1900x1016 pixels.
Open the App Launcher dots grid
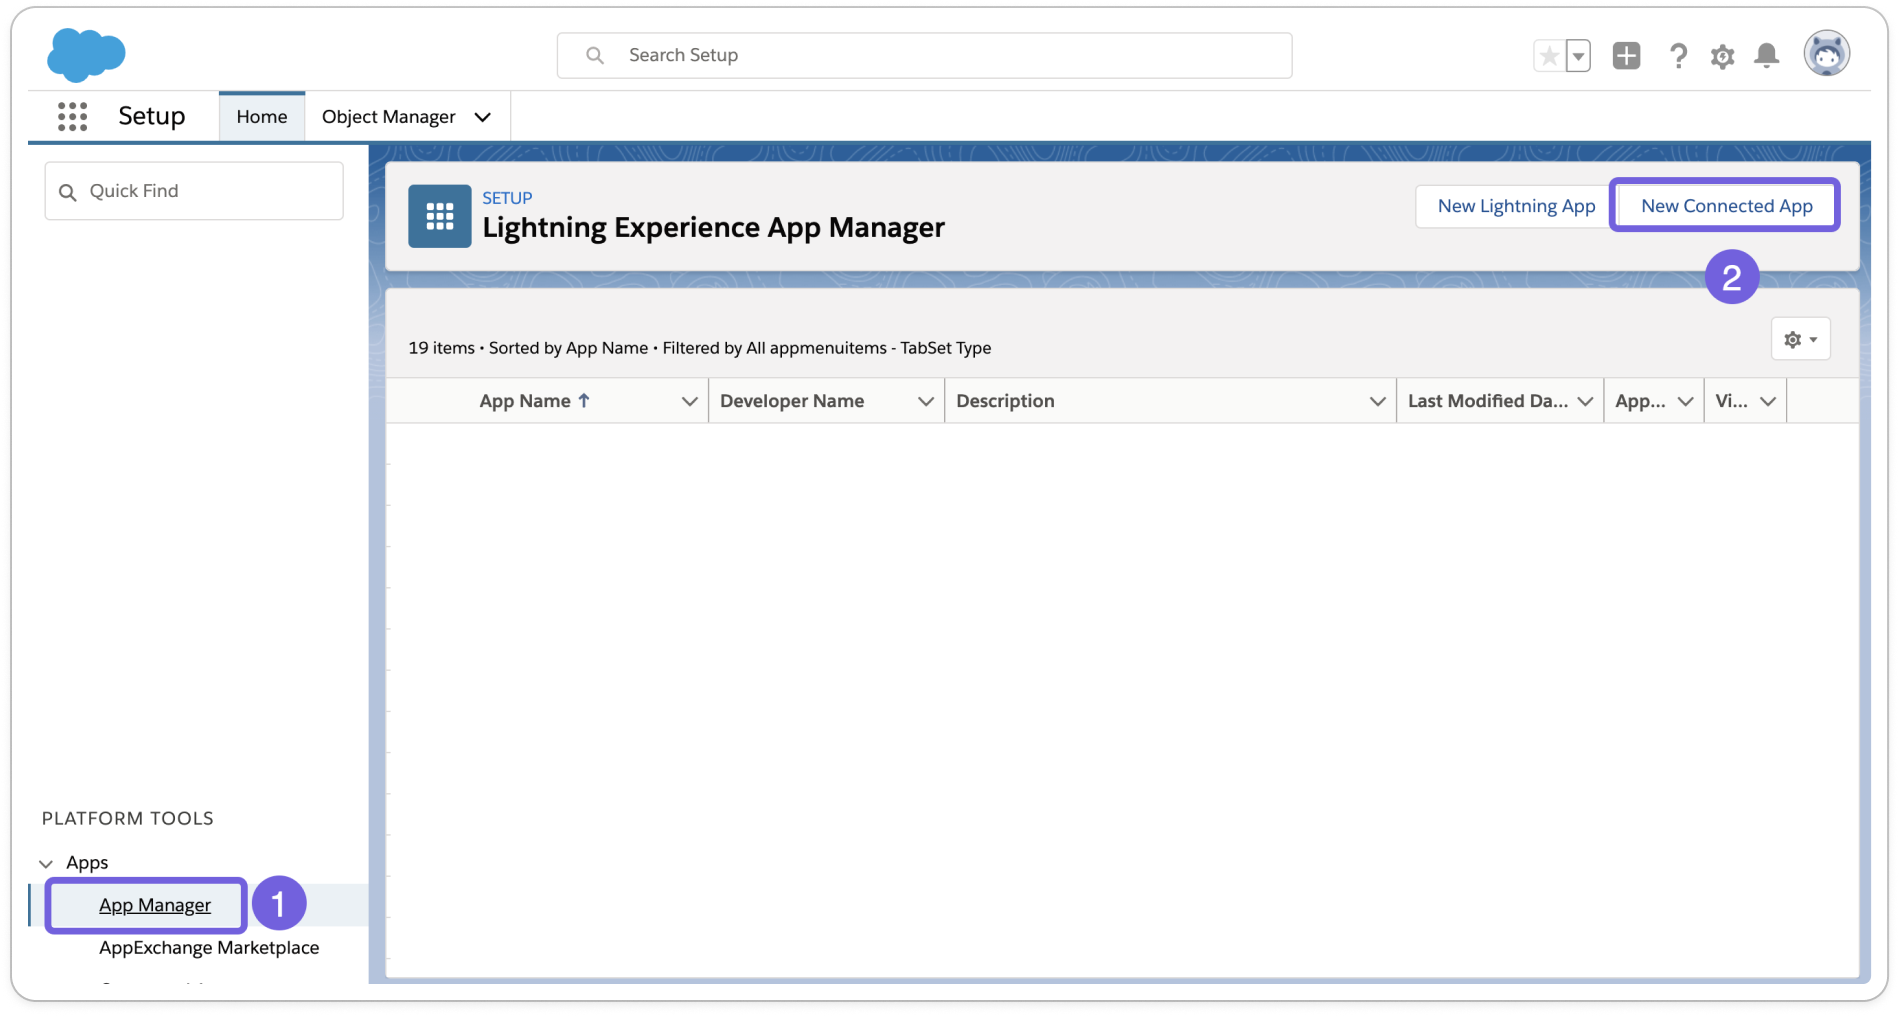pyautogui.click(x=72, y=117)
